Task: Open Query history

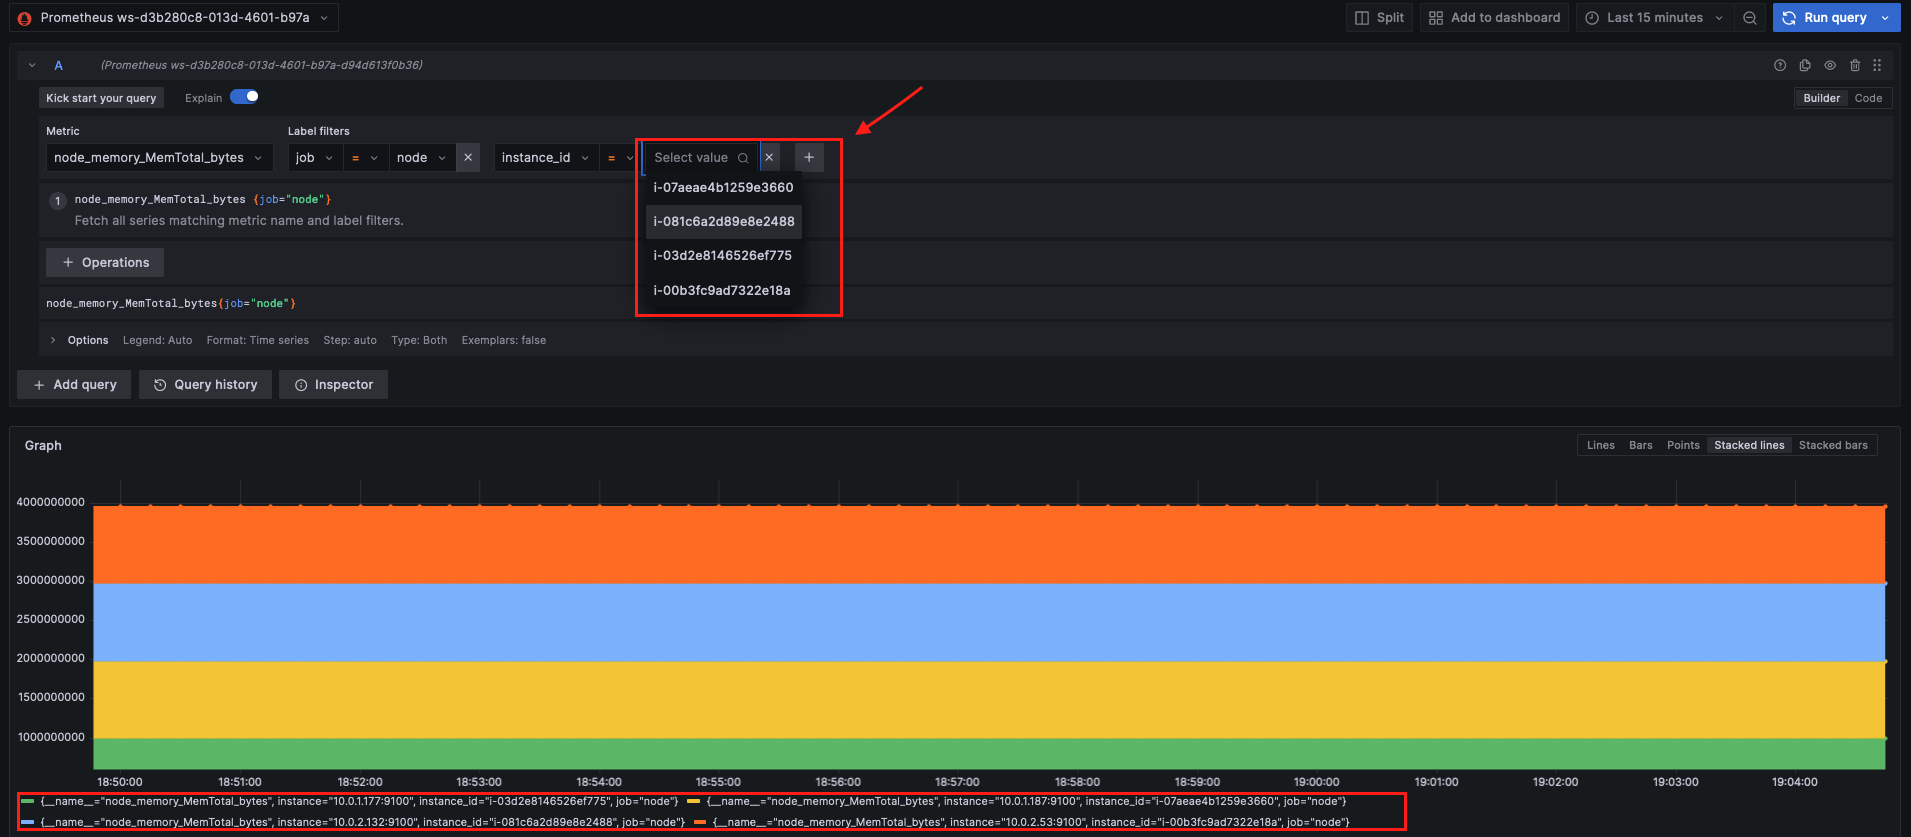Action: tap(205, 385)
